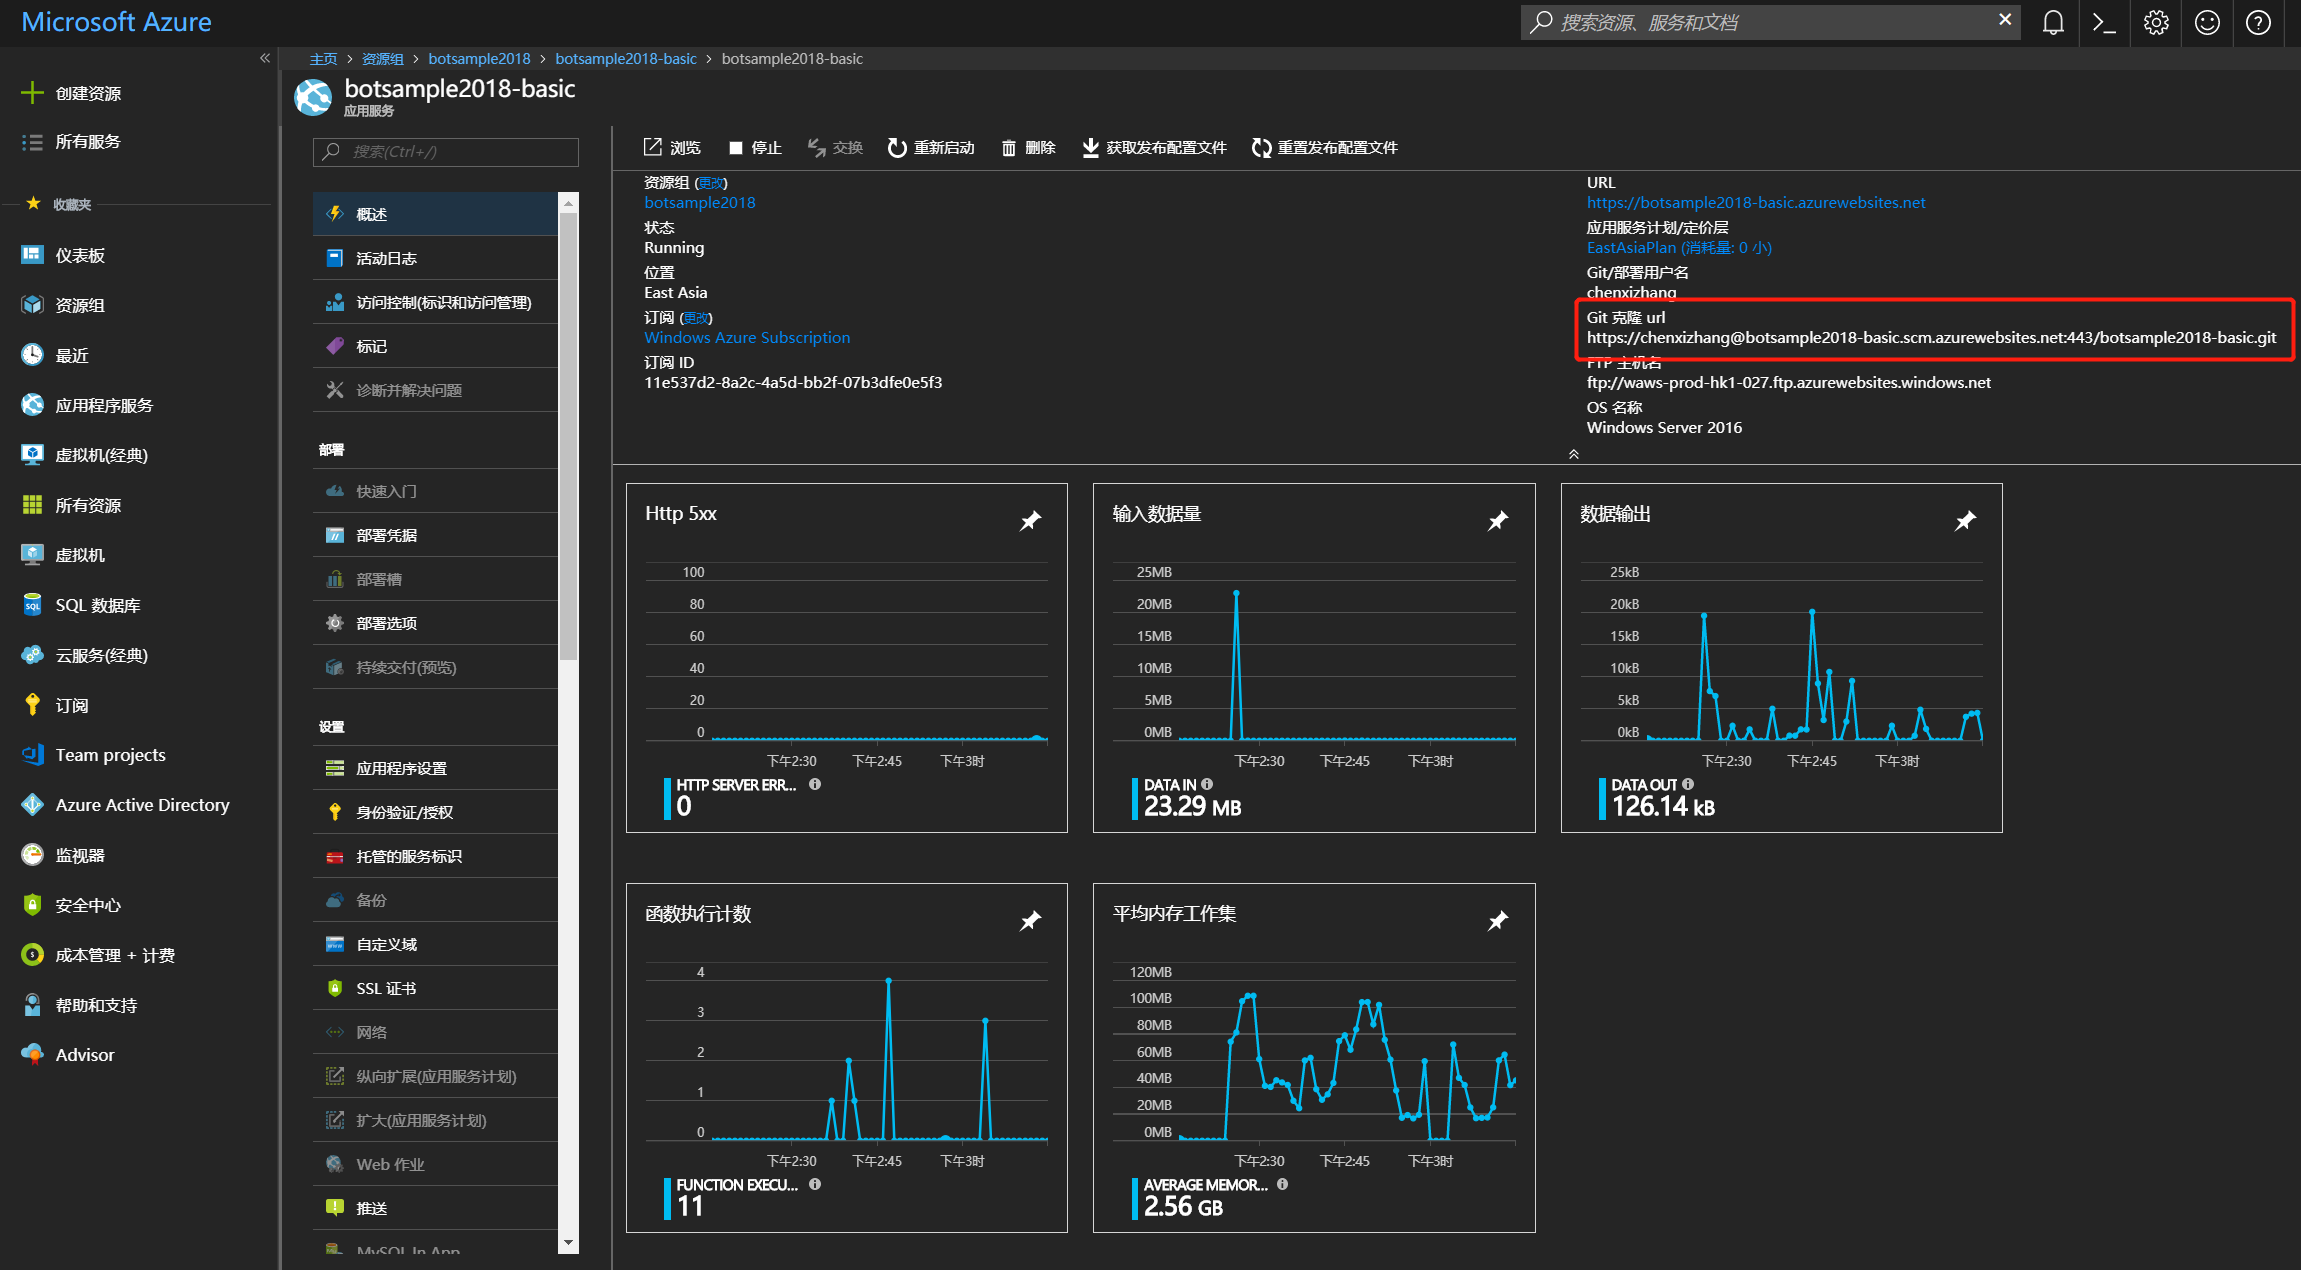Viewport: 2301px width, 1270px height.
Task: Click the feedback smiley icon
Action: coord(2207,23)
